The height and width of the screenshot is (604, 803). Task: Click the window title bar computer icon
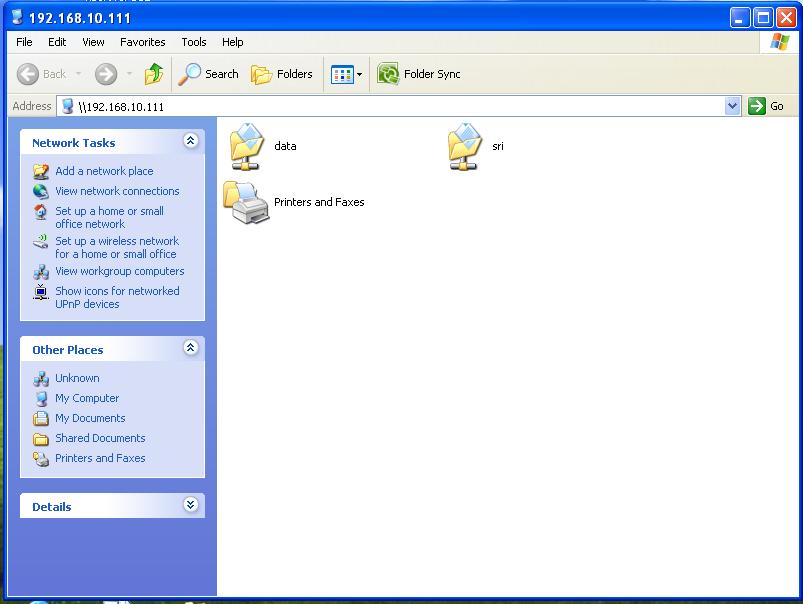[17, 17]
